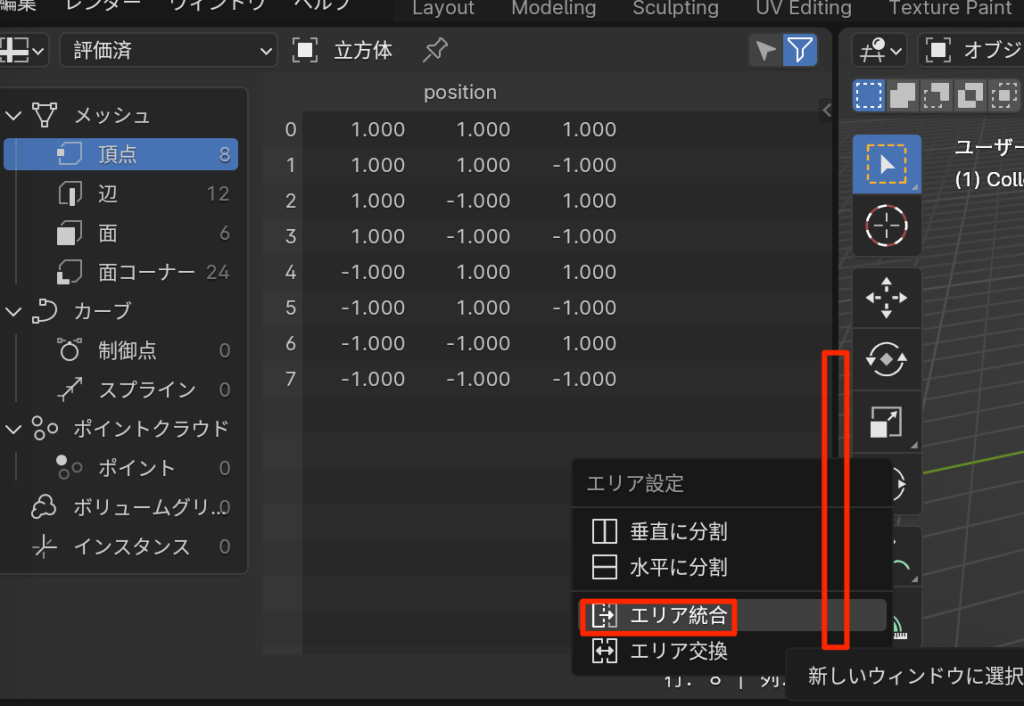Activate the Select Box tool
Viewport: 1024px width, 706px height.
coord(886,165)
